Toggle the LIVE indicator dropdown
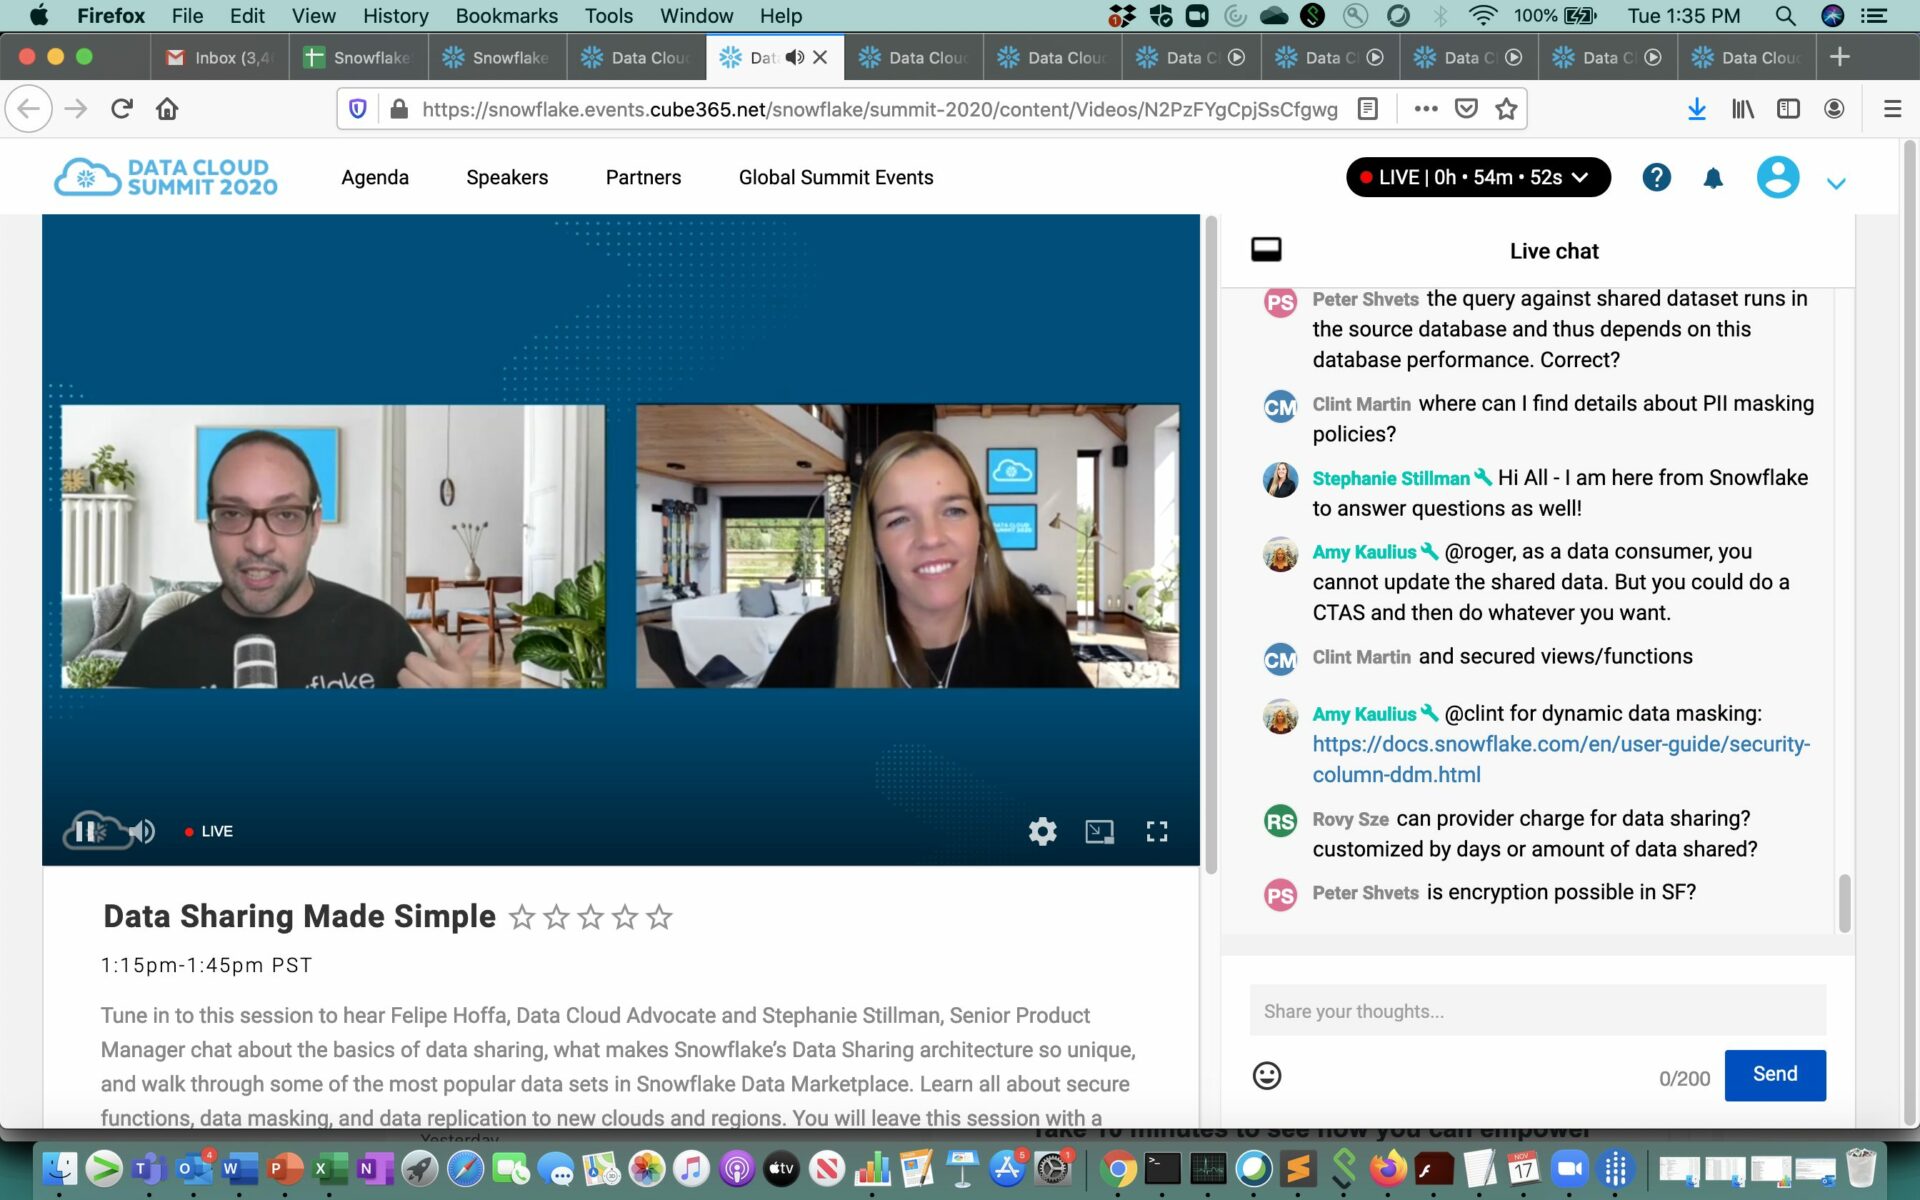The width and height of the screenshot is (1920, 1200). click(x=1583, y=177)
